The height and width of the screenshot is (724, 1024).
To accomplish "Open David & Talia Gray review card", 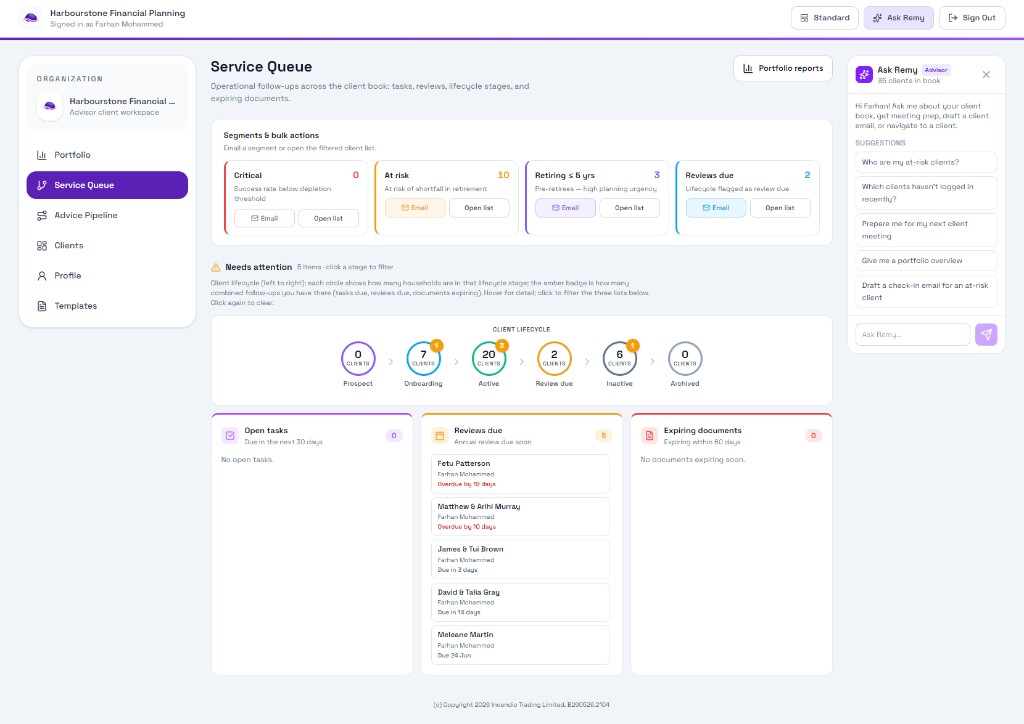I will tap(520, 602).
